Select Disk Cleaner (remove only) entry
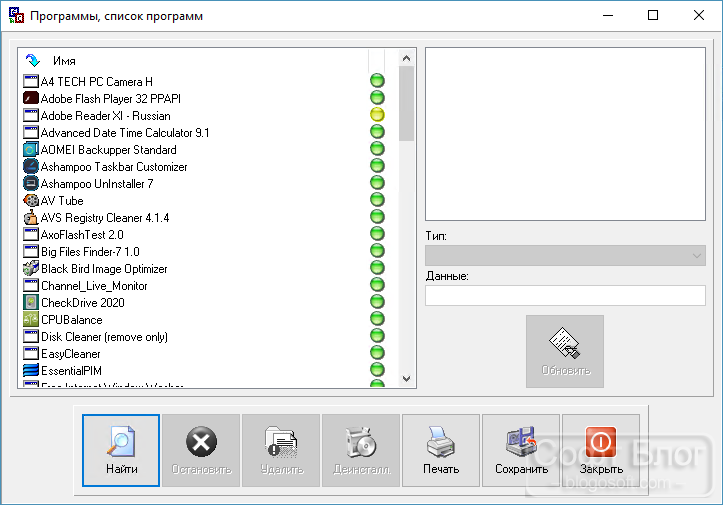This screenshot has height=505, width=723. (104, 337)
